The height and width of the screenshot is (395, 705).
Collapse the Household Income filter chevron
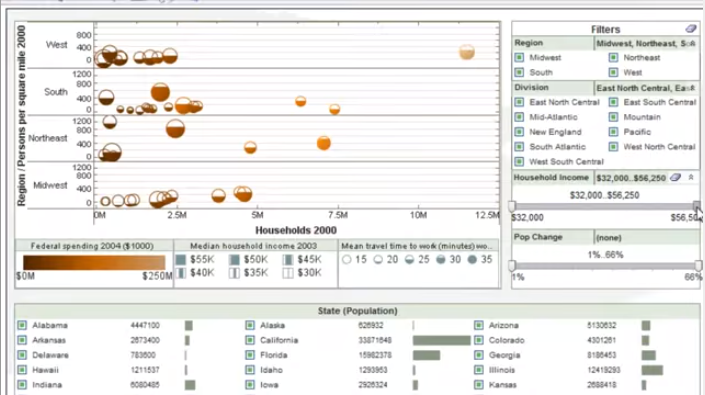pyautogui.click(x=691, y=178)
